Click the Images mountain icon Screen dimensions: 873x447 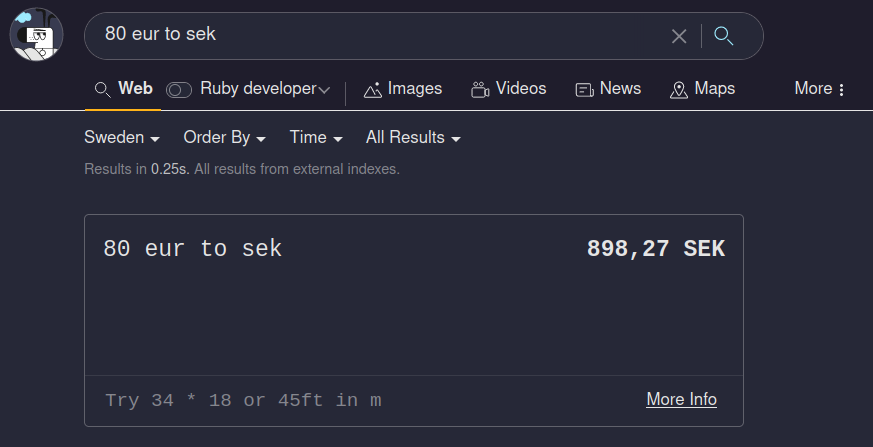coord(373,89)
